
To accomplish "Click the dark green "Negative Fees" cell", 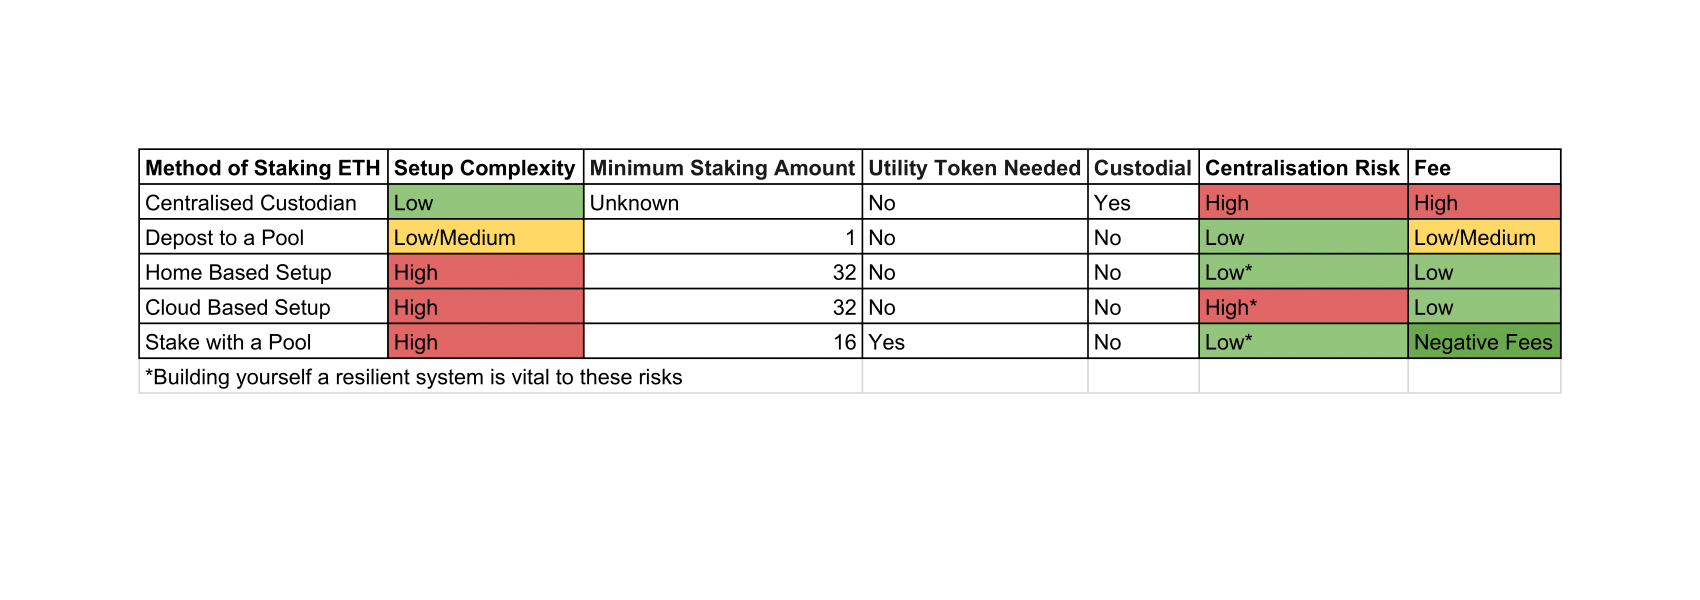I will click(x=1483, y=342).
